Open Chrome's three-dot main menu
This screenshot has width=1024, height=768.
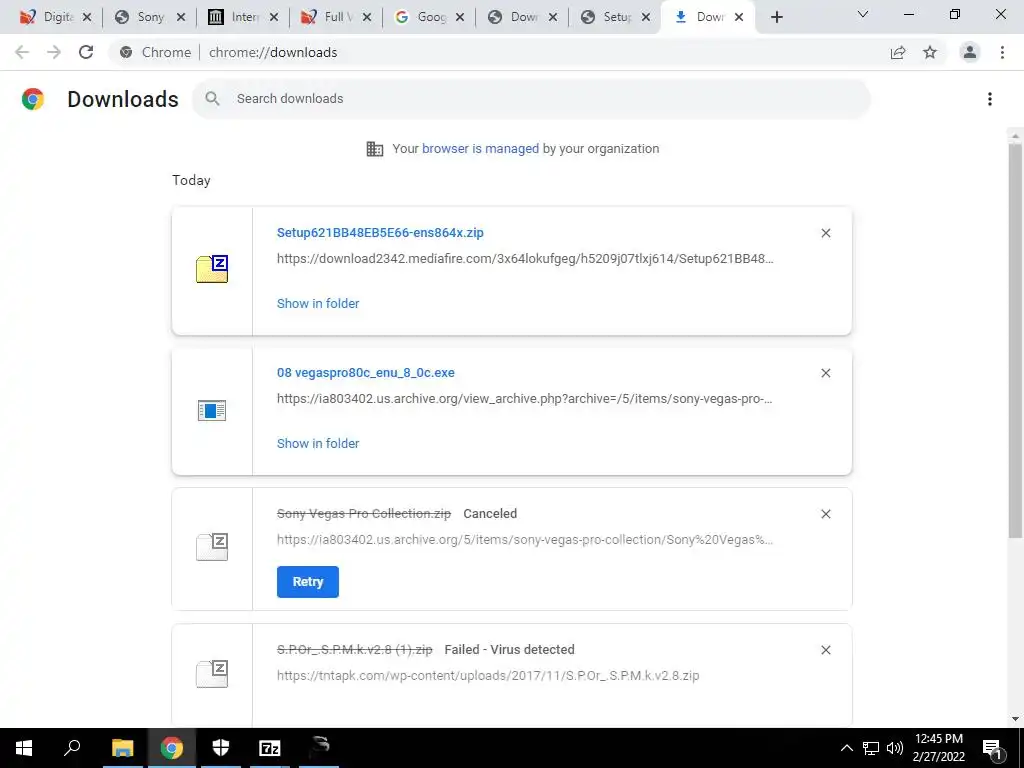click(1002, 52)
